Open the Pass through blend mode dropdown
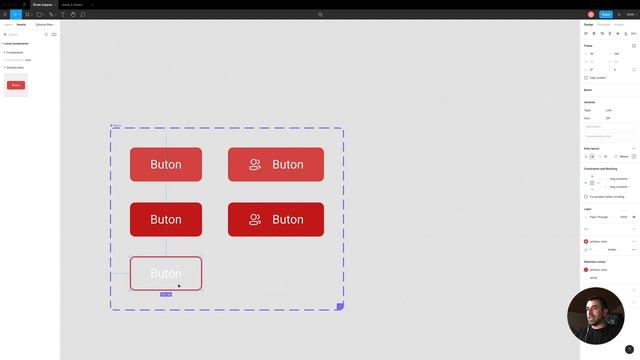This screenshot has width=640, height=360. click(x=599, y=217)
